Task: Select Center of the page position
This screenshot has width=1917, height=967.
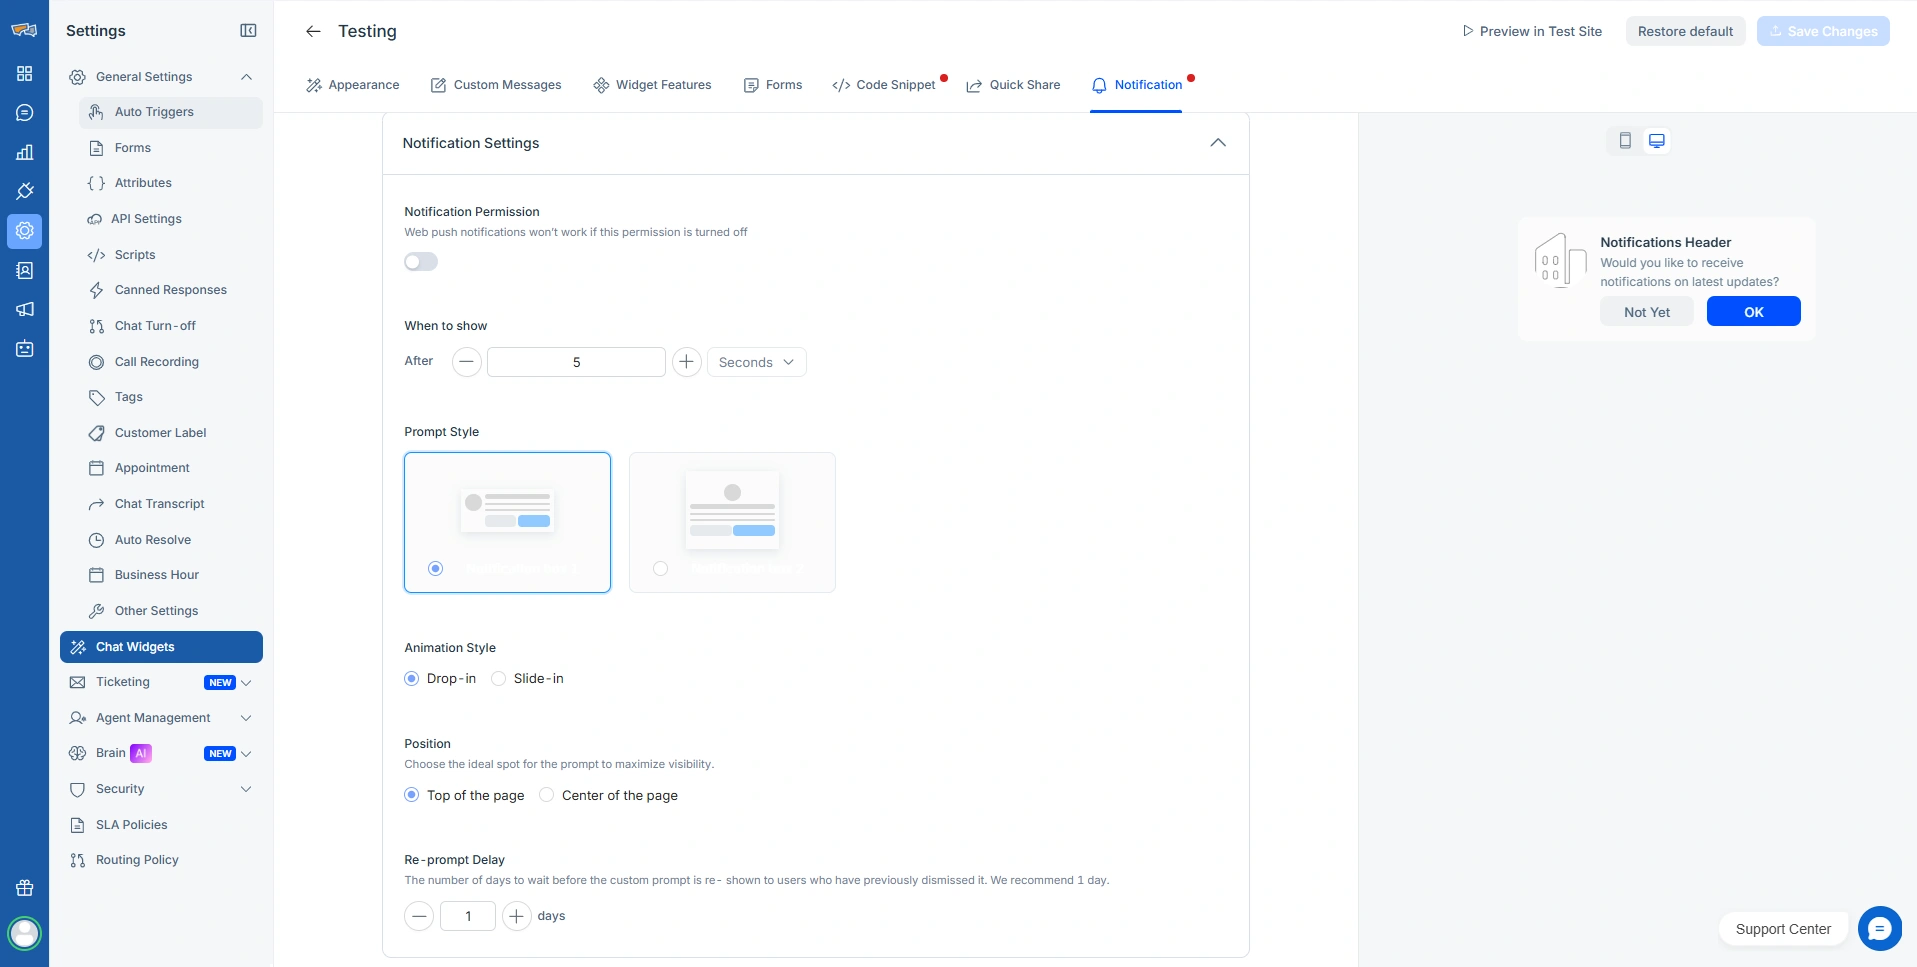Action: [x=547, y=795]
